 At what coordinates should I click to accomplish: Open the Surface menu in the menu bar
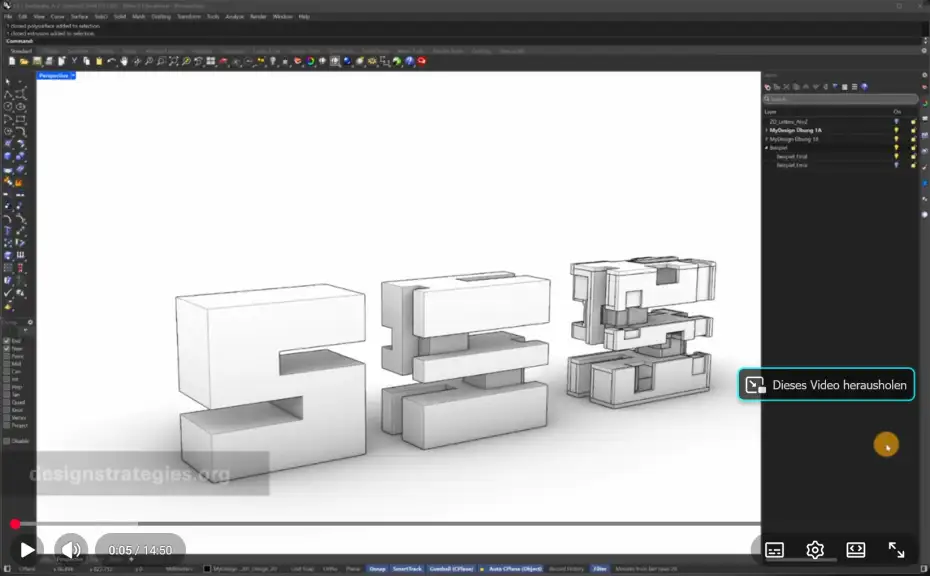point(78,16)
